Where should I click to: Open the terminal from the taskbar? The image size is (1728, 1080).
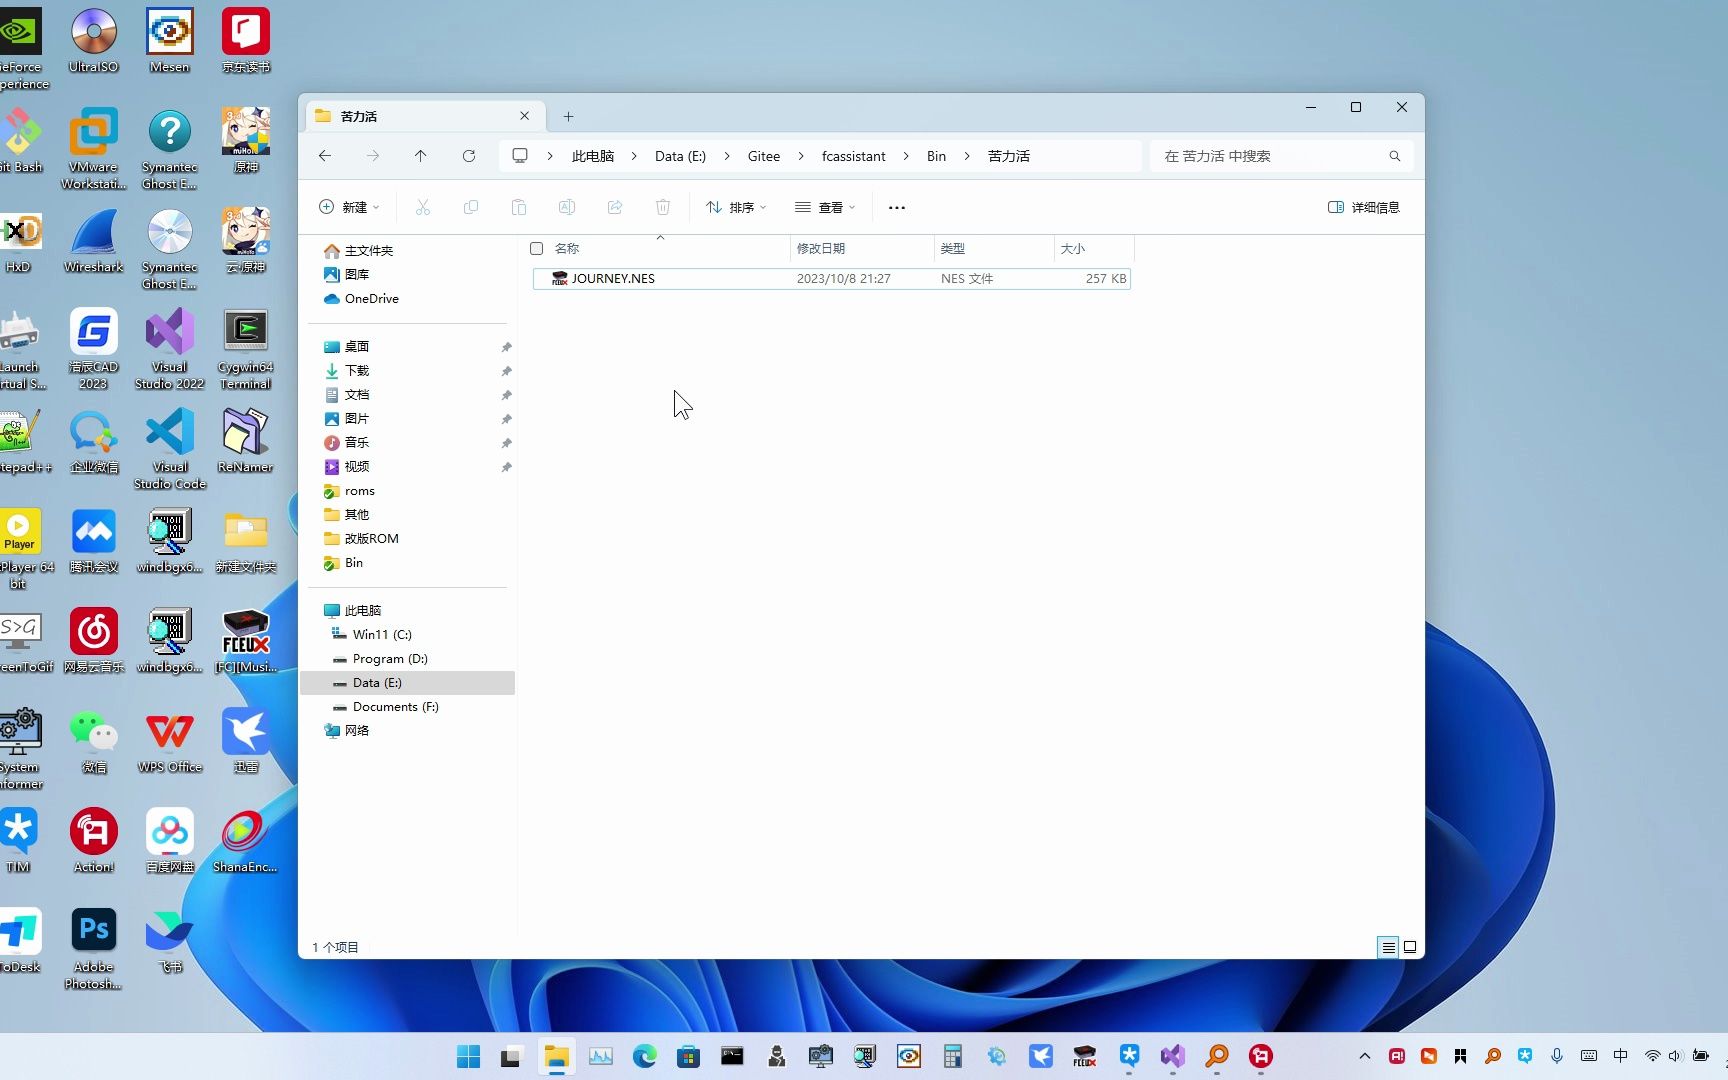pyautogui.click(x=732, y=1056)
